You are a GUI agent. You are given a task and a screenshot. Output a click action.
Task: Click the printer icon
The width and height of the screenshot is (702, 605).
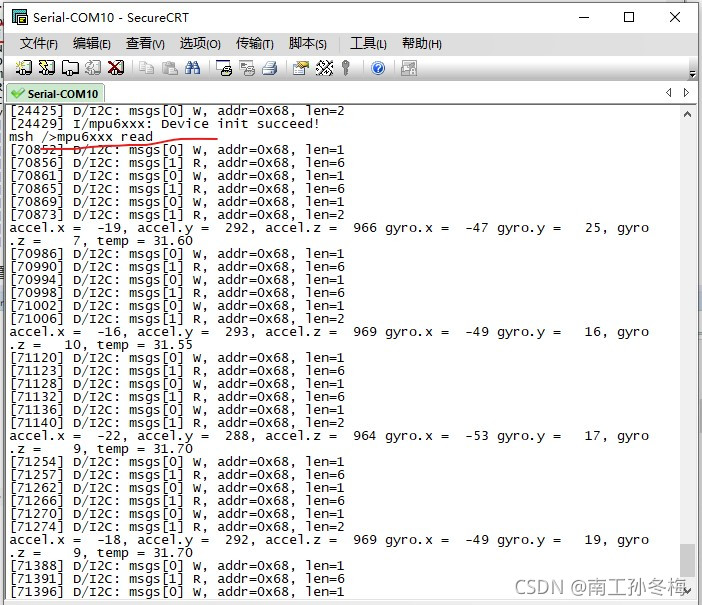tap(270, 68)
